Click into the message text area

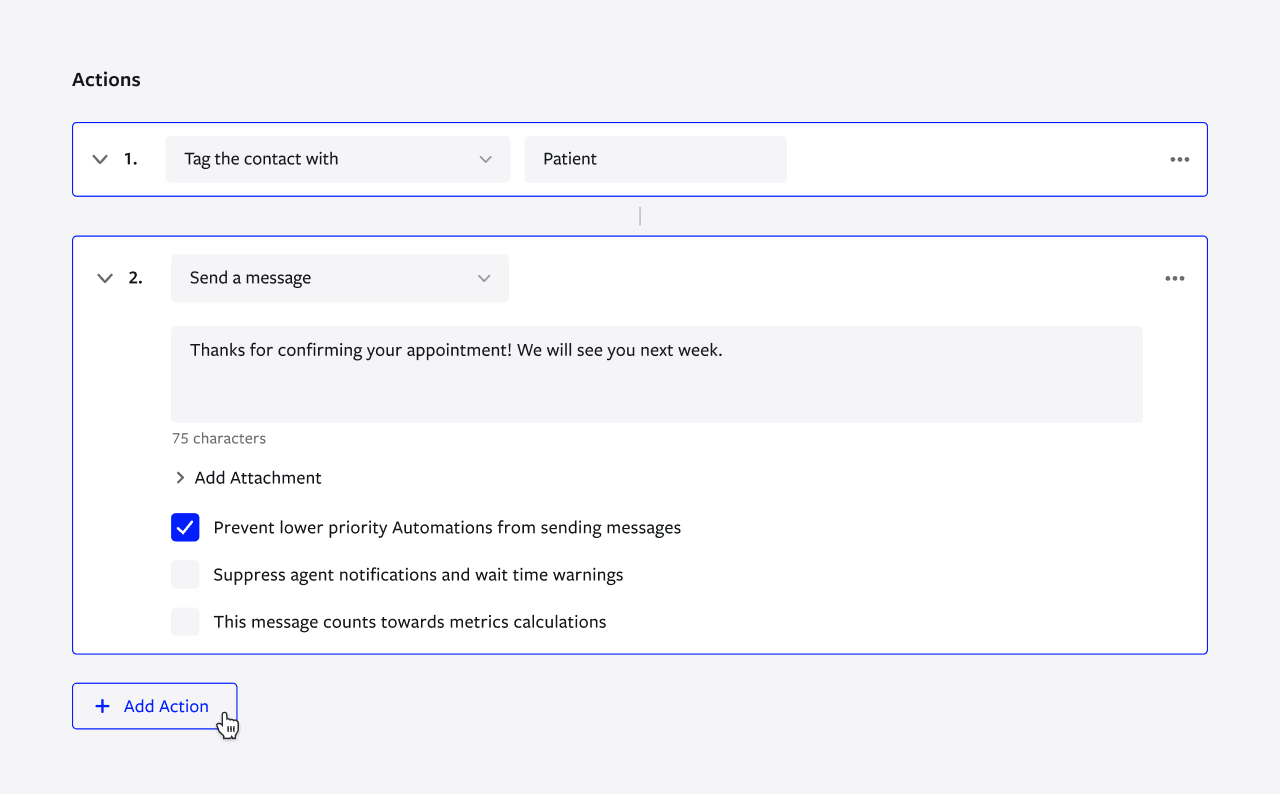657,374
